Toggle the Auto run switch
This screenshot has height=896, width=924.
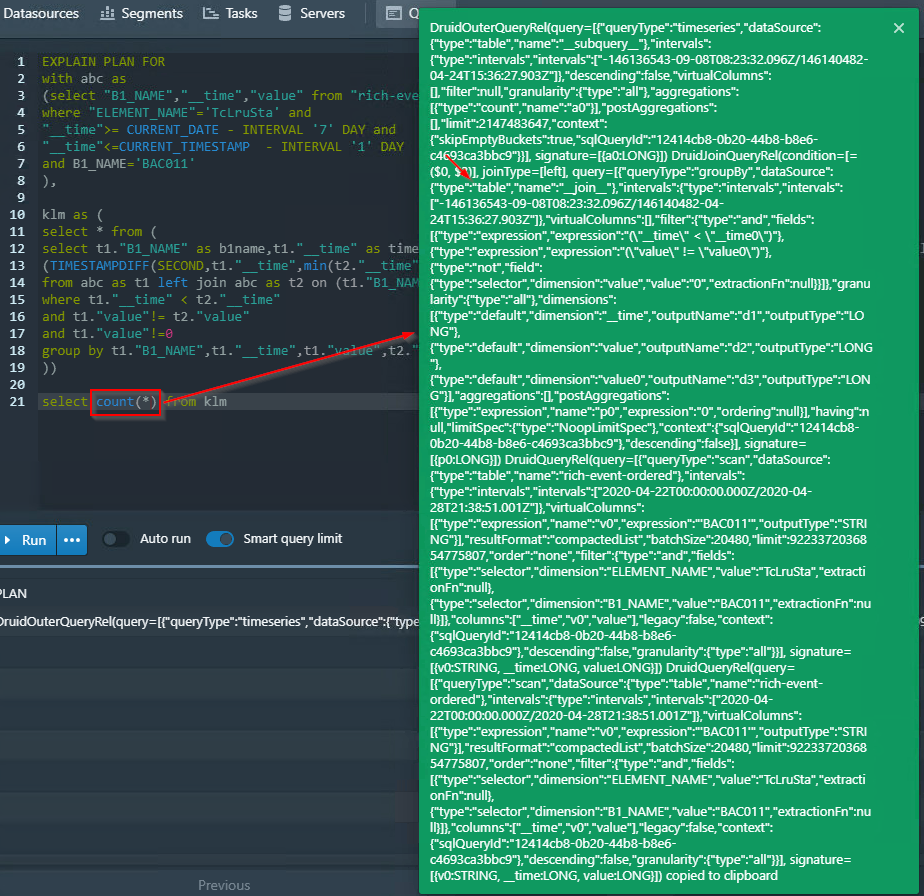[116, 539]
